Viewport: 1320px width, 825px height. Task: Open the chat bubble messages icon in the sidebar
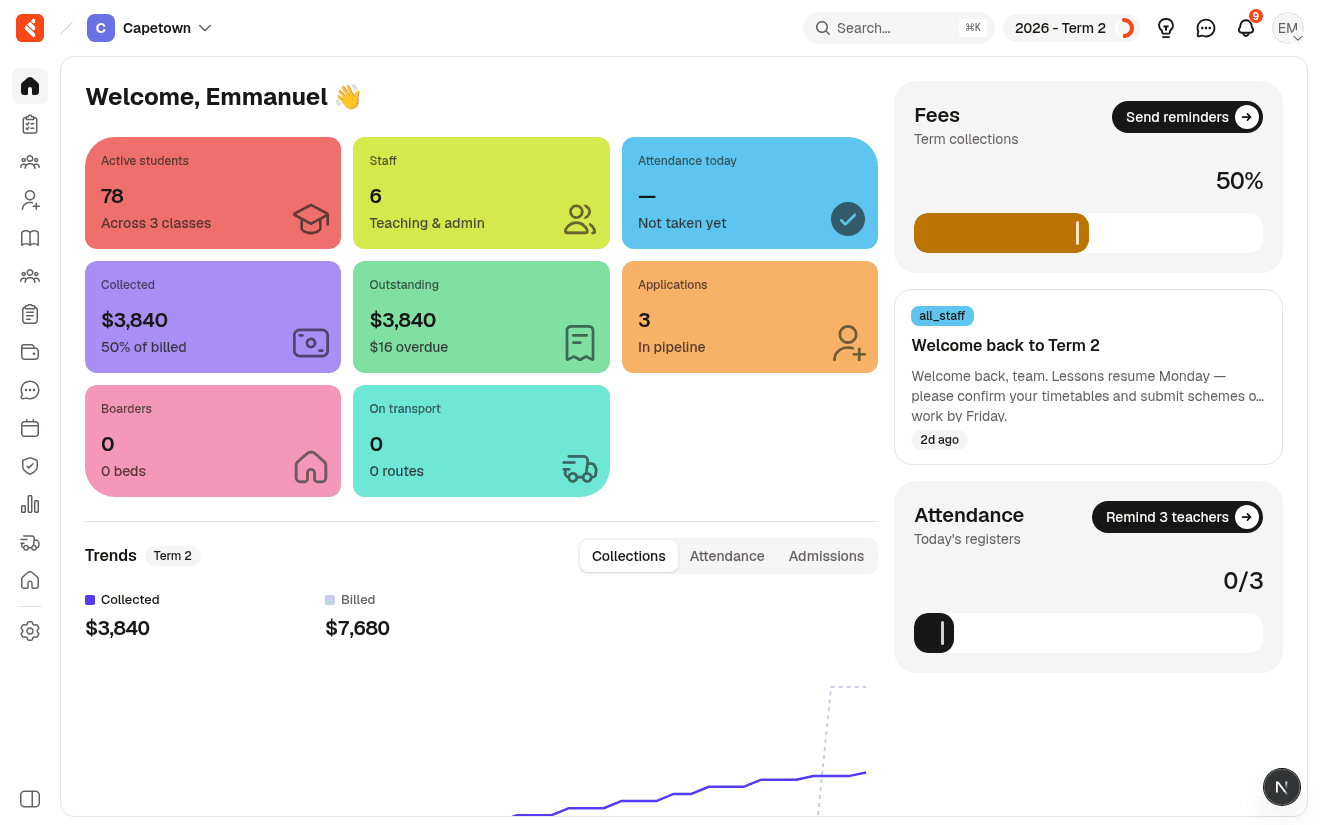coord(30,390)
